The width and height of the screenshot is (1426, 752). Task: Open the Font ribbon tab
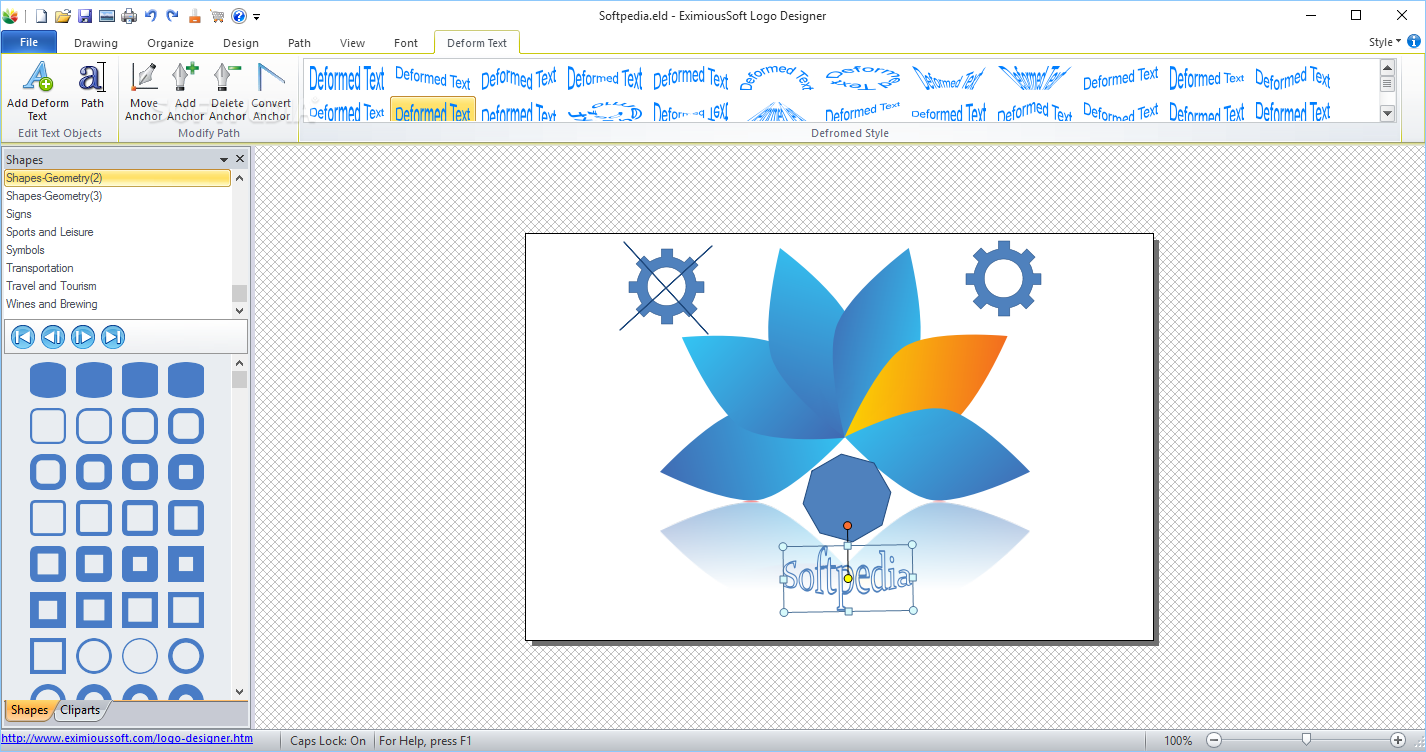coord(406,43)
